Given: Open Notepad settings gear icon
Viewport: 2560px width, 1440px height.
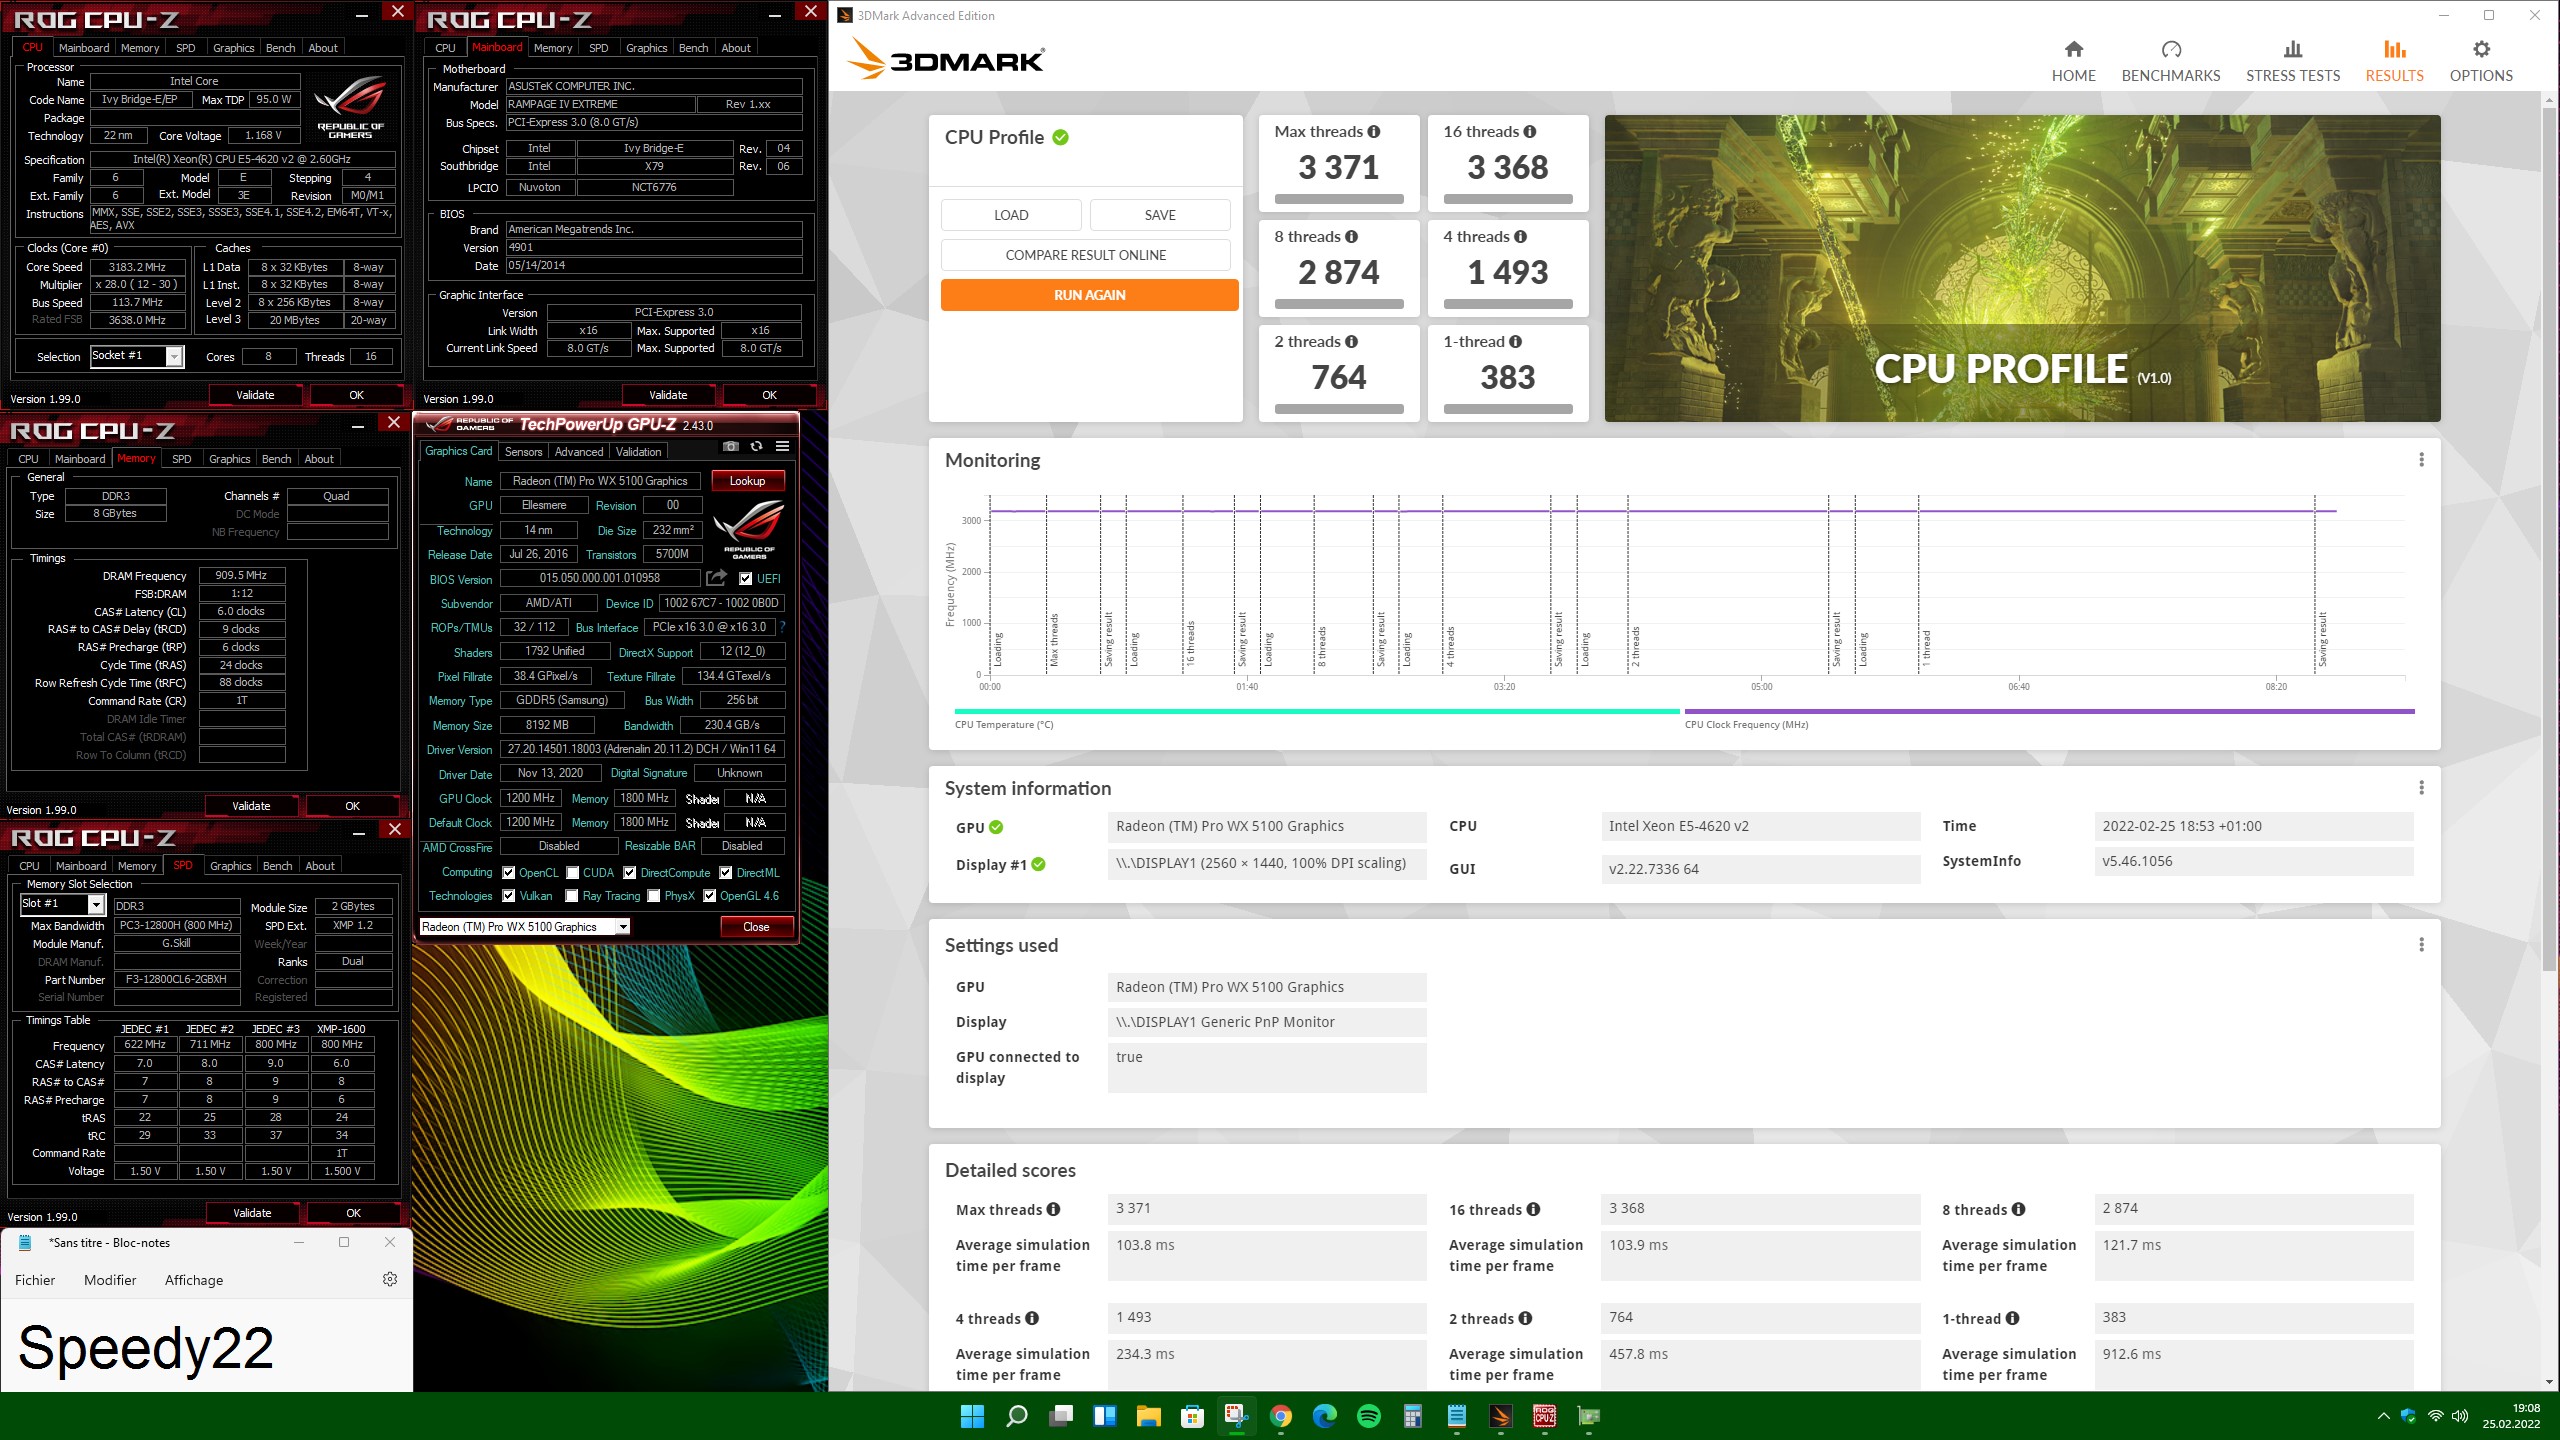Looking at the screenshot, I should pos(390,1279).
